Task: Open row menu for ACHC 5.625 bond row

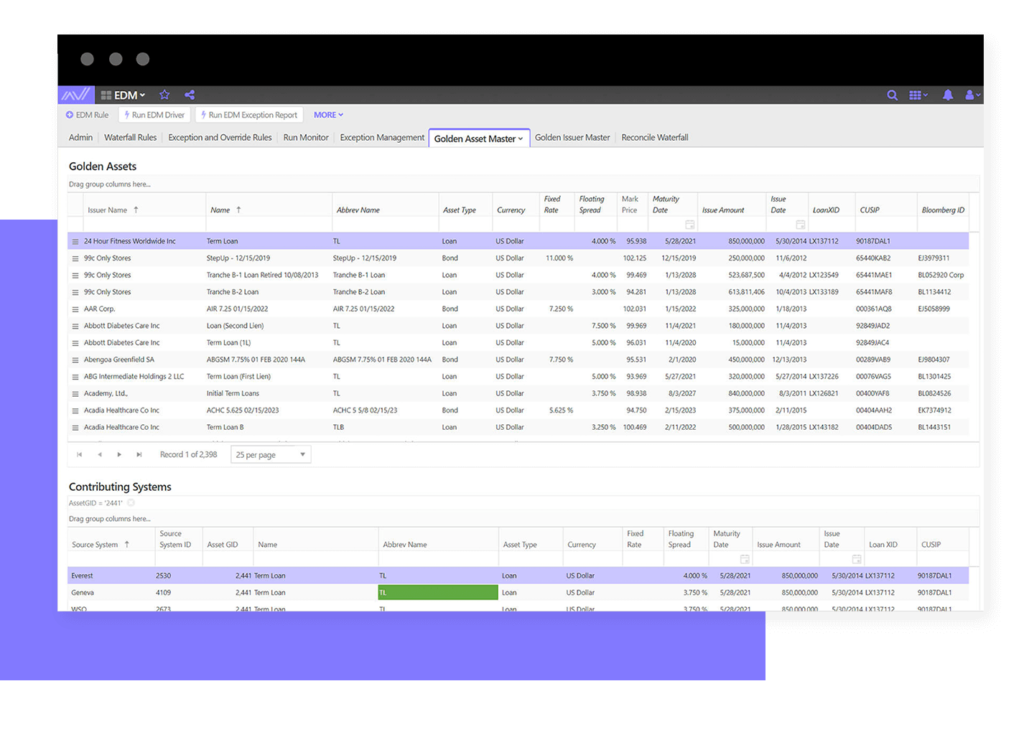Action: pyautogui.click(x=75, y=411)
